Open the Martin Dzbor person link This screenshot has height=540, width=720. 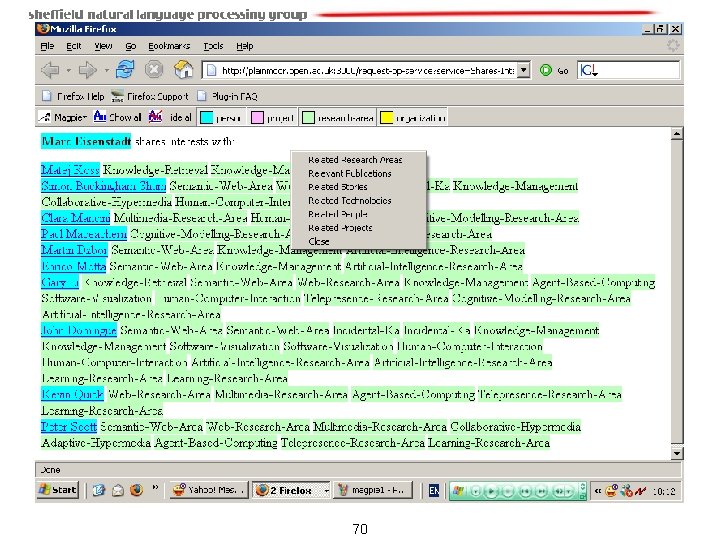[74, 250]
